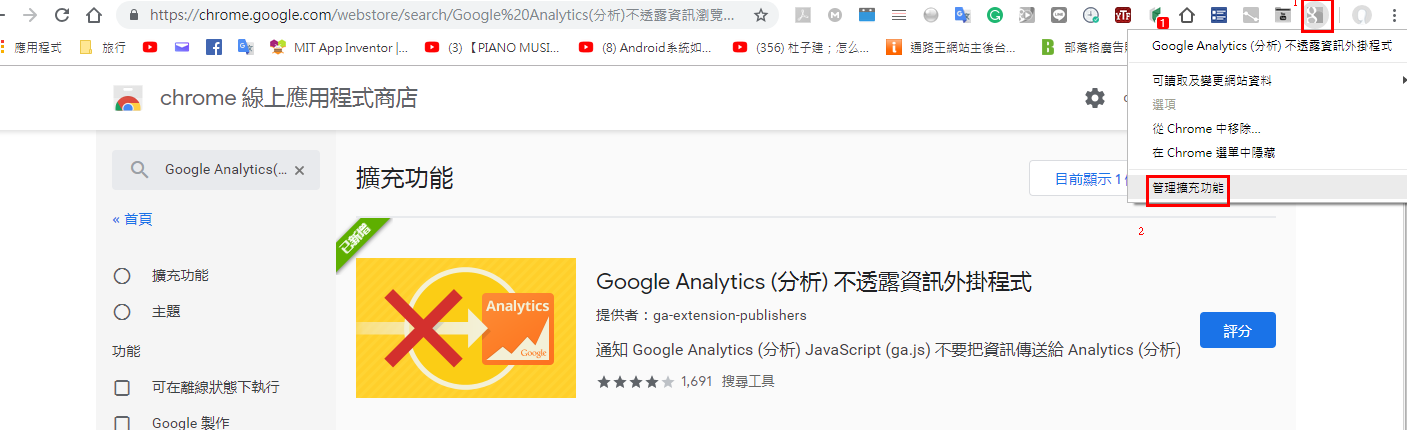
Task: Click the browser forward arrow
Action: click(29, 15)
